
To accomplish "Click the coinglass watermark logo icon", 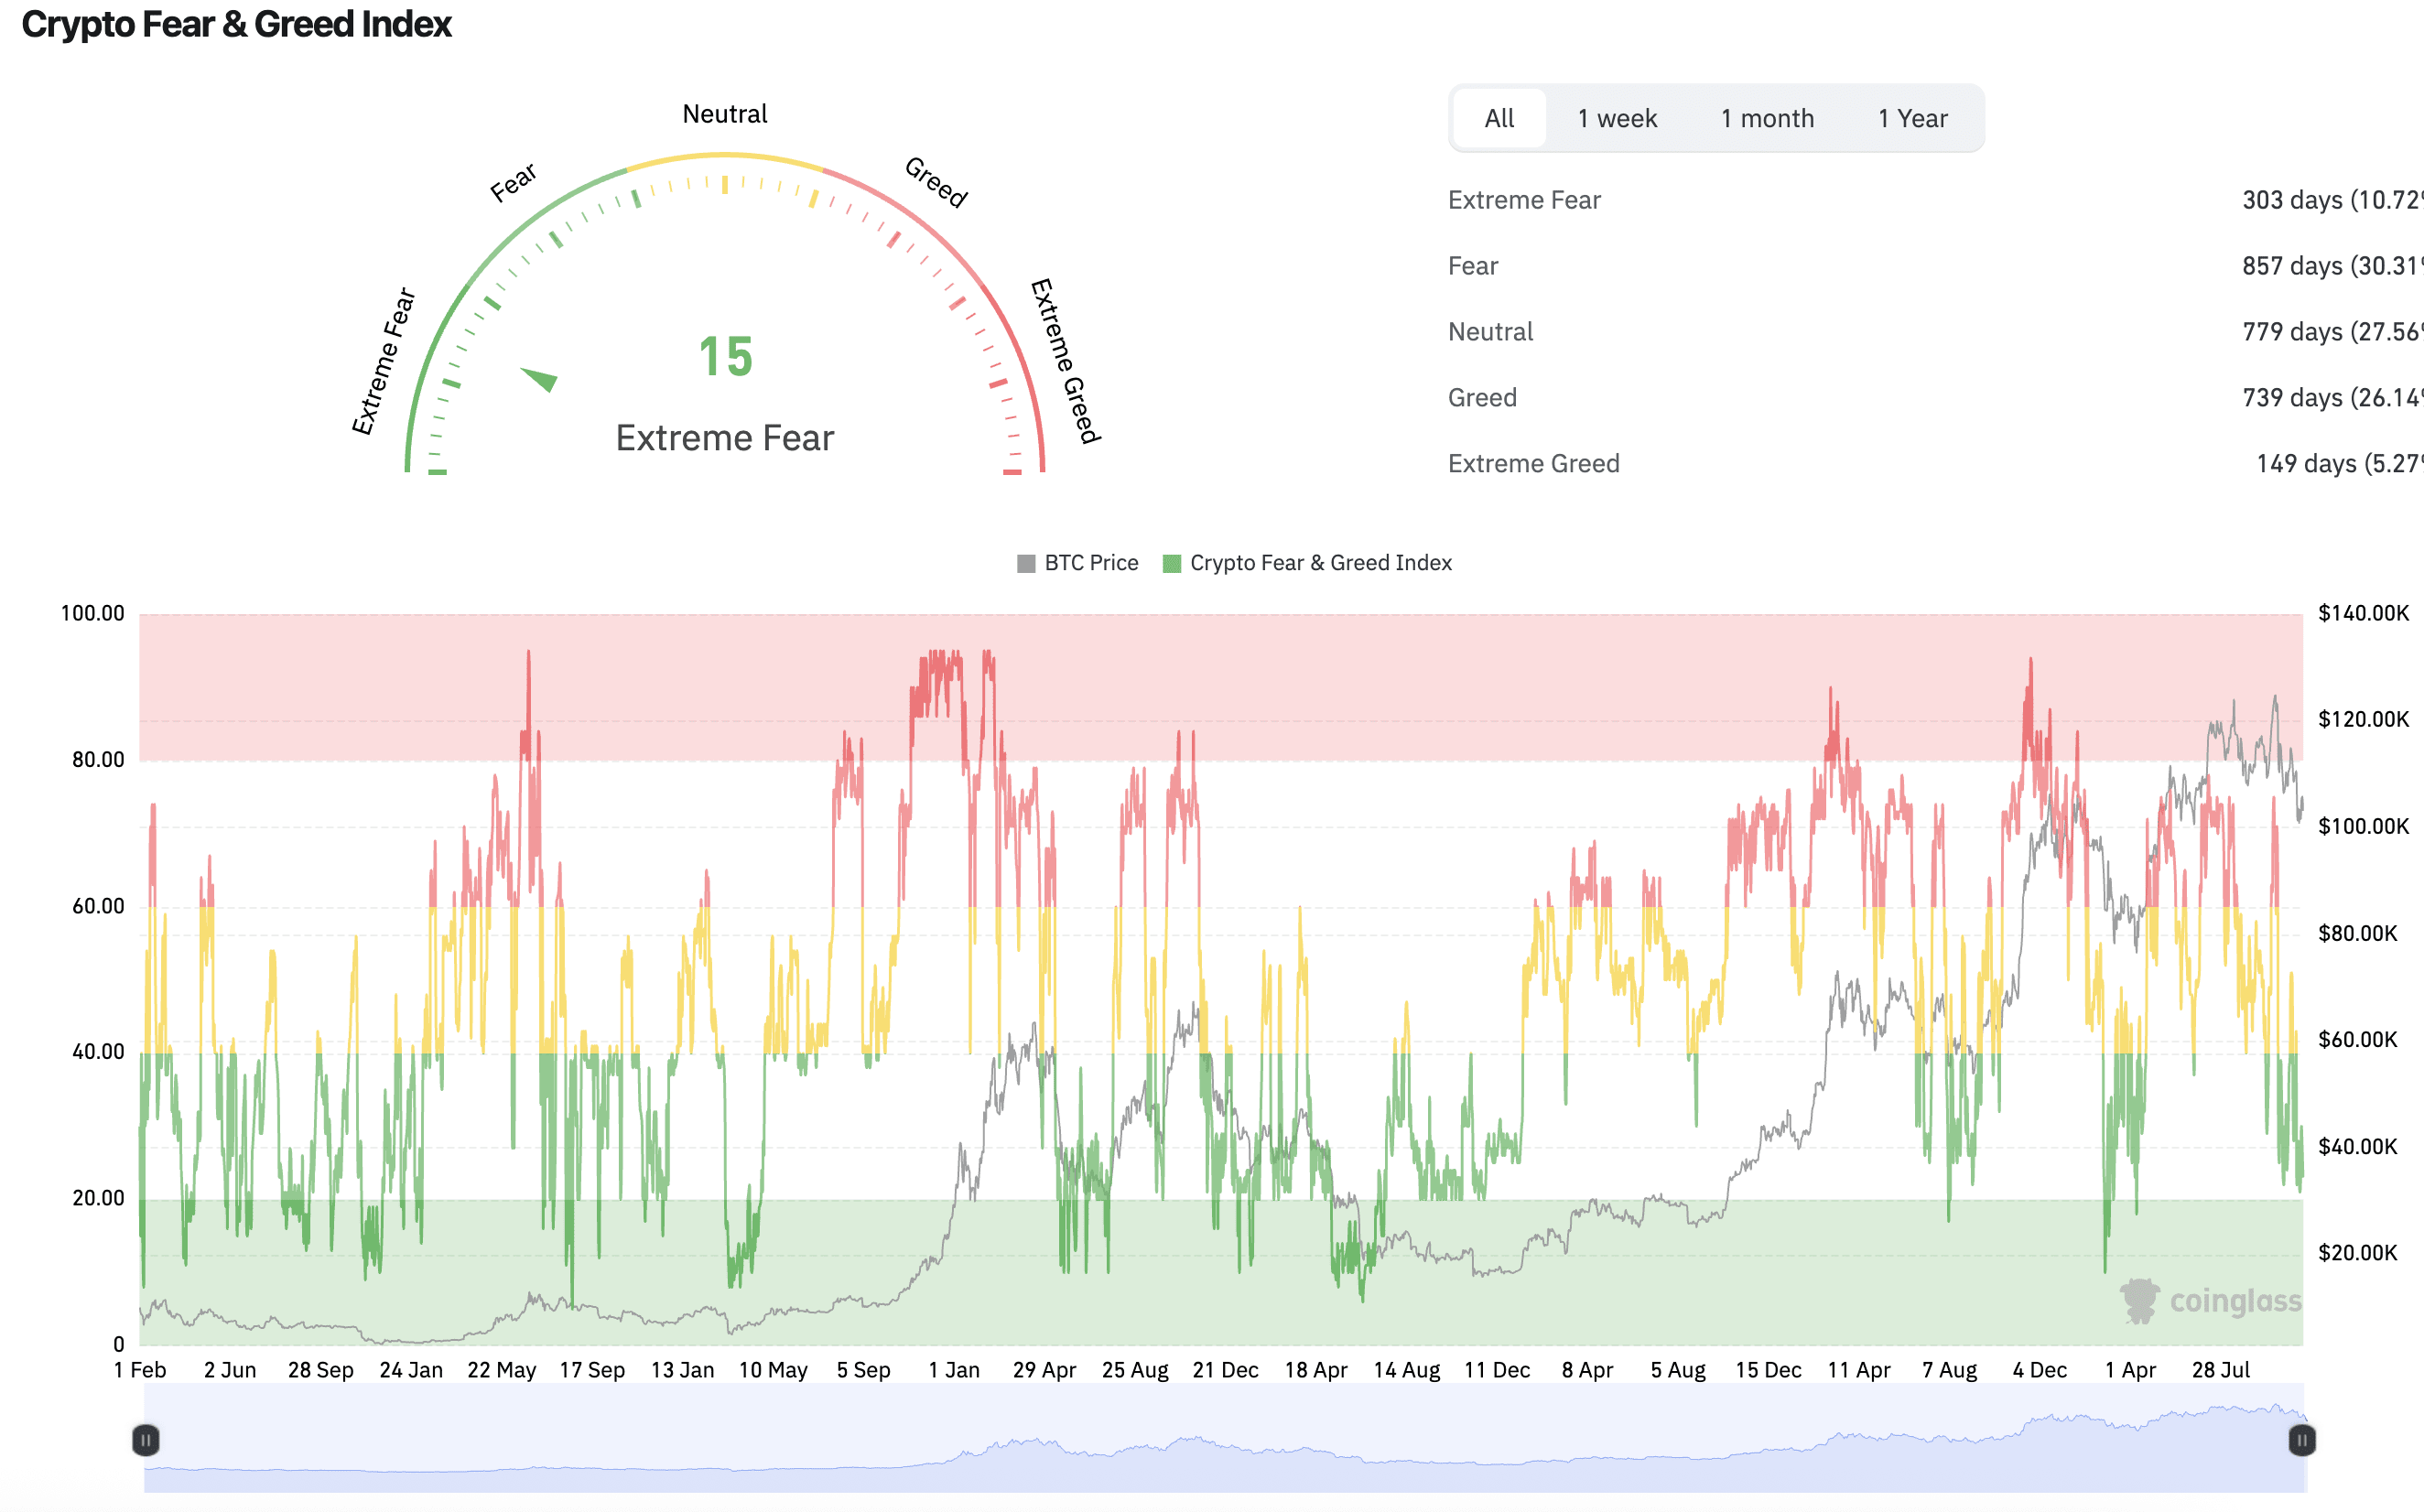I will pos(2139,1301).
